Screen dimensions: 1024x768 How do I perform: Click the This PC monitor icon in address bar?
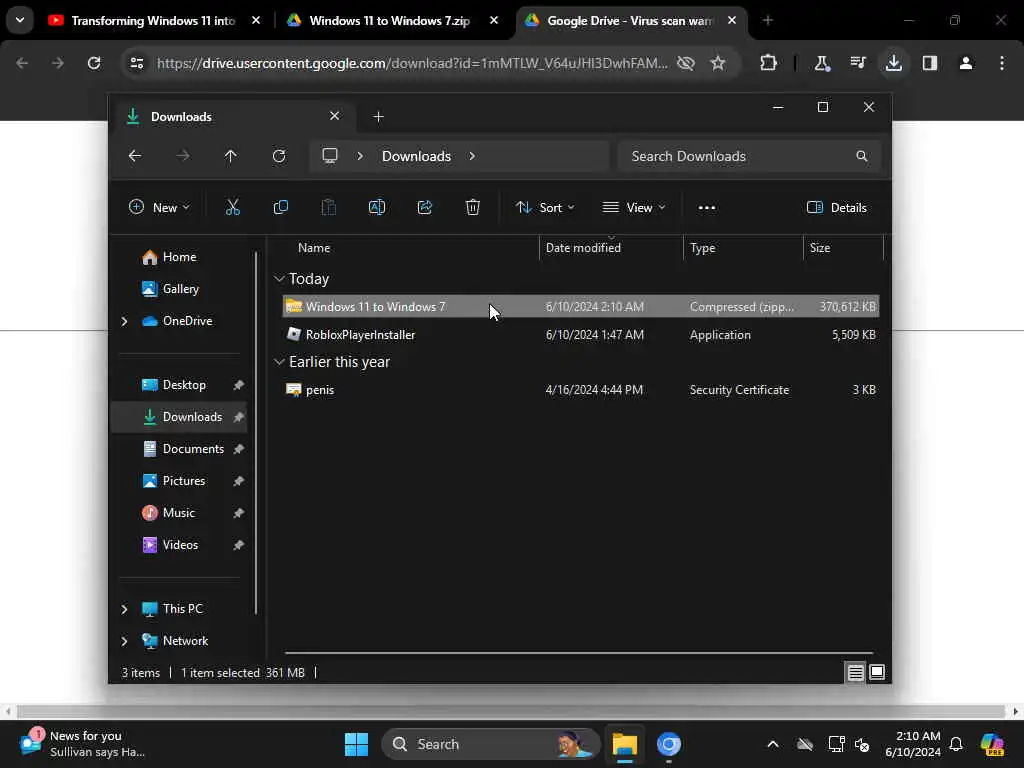(330, 156)
